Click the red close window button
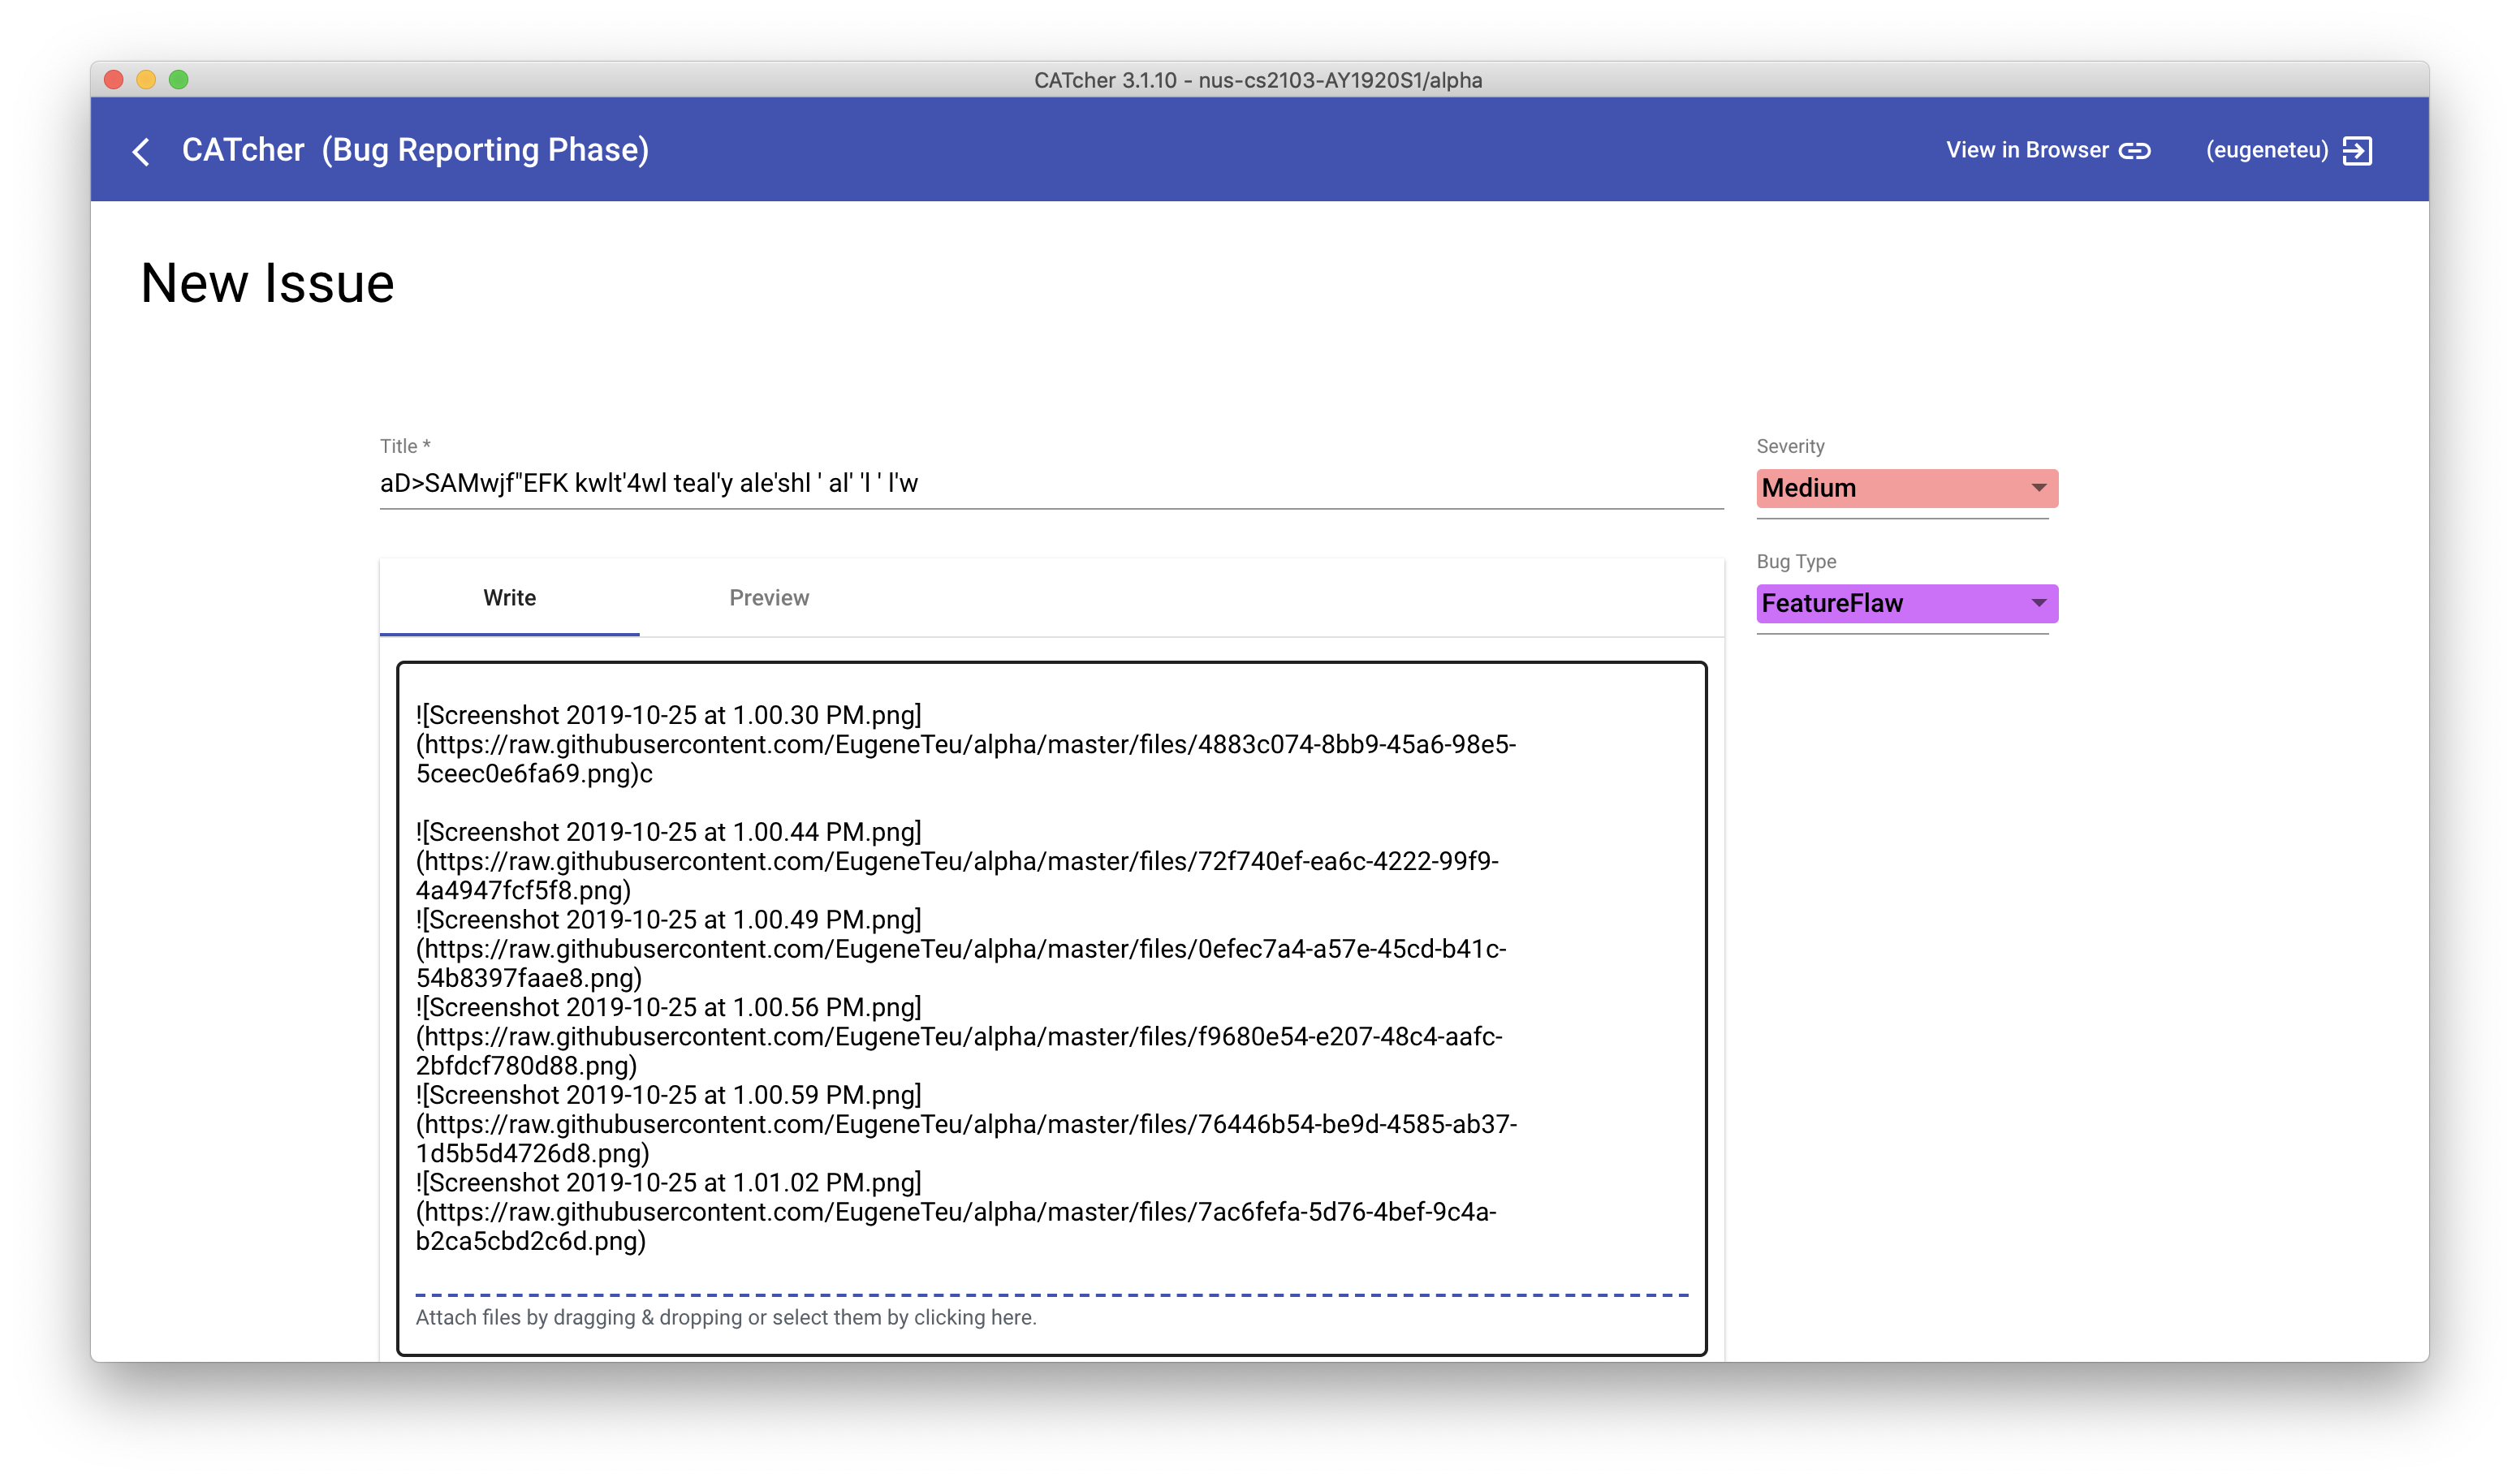The width and height of the screenshot is (2520, 1482). pyautogui.click(x=114, y=80)
